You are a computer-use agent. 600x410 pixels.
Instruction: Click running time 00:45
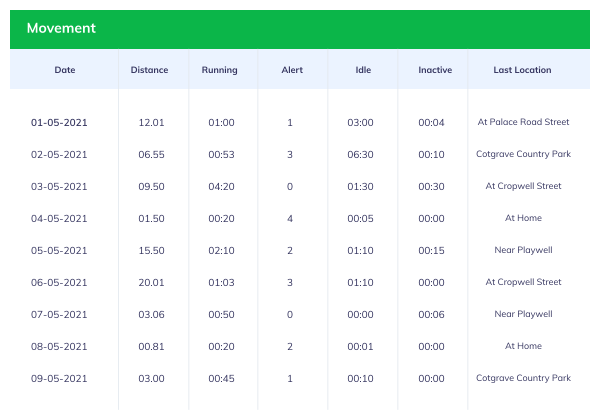(x=221, y=378)
